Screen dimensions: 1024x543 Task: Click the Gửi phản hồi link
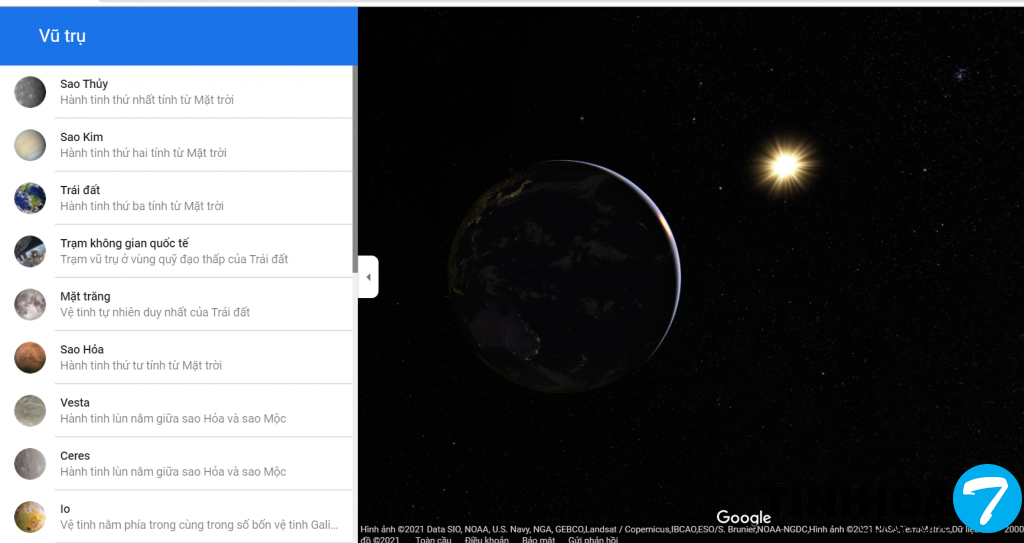click(x=593, y=540)
